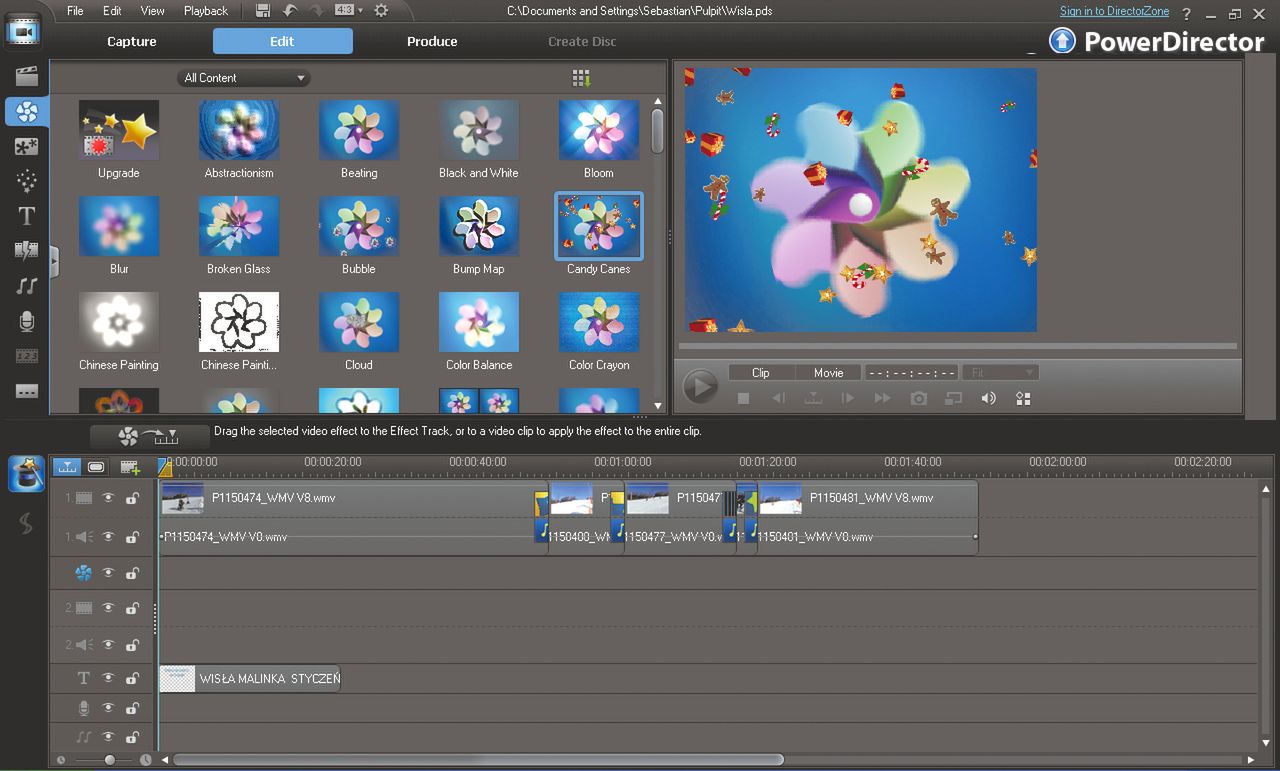The height and width of the screenshot is (771, 1280).
Task: Select the Bloom effect thumbnail
Action: (599, 130)
